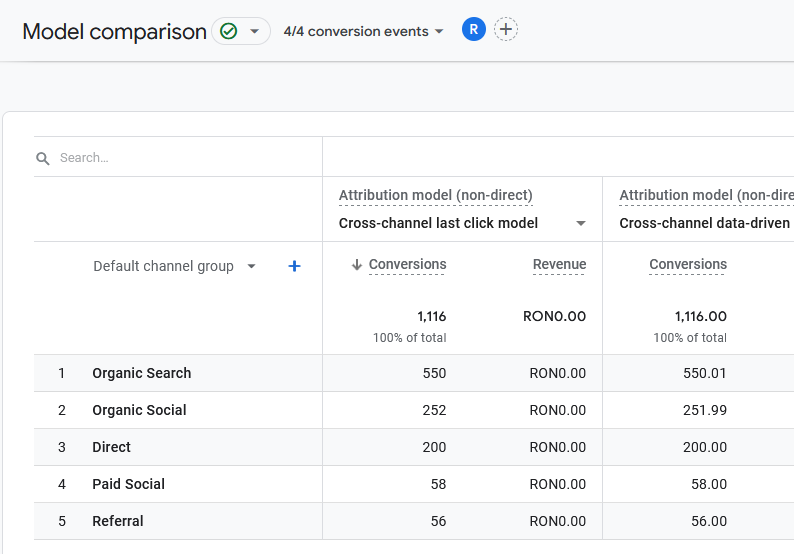
Task: Click the 200 conversions value
Action: pos(434,447)
